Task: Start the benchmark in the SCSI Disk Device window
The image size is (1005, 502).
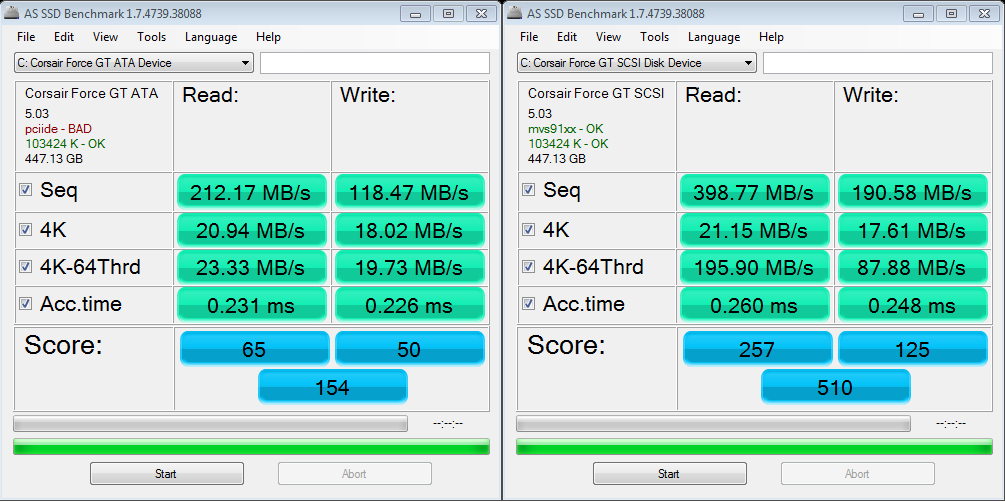Action: (670, 474)
